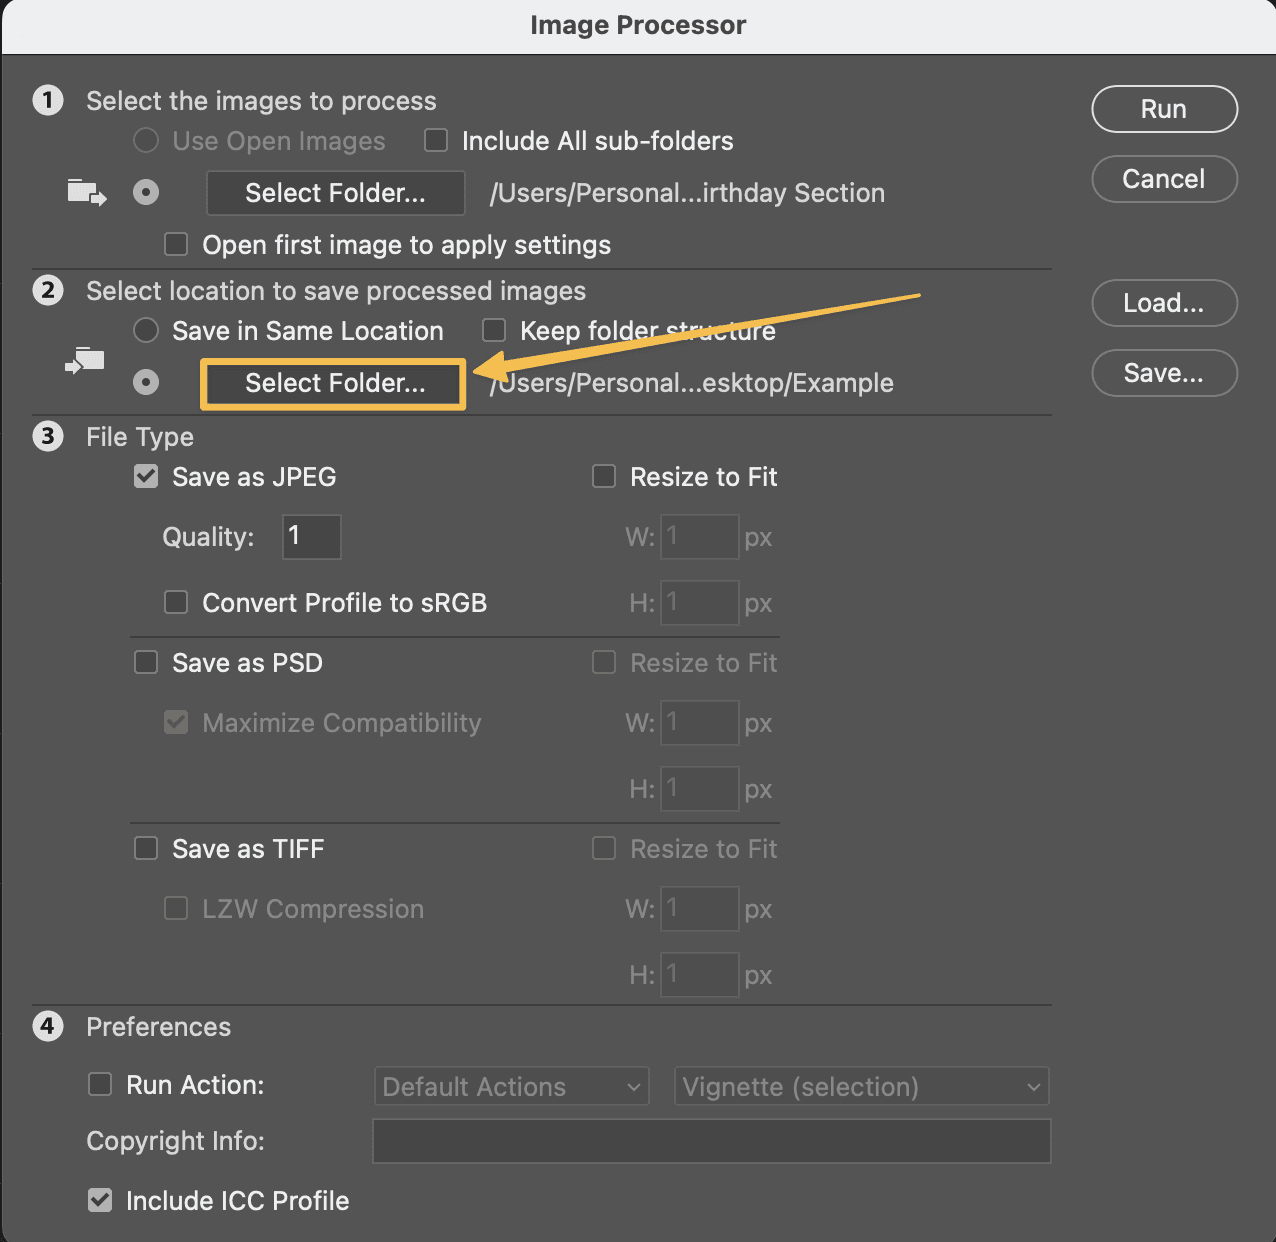Disable Include ICC Profile
The width and height of the screenshot is (1276, 1242).
(x=99, y=1200)
